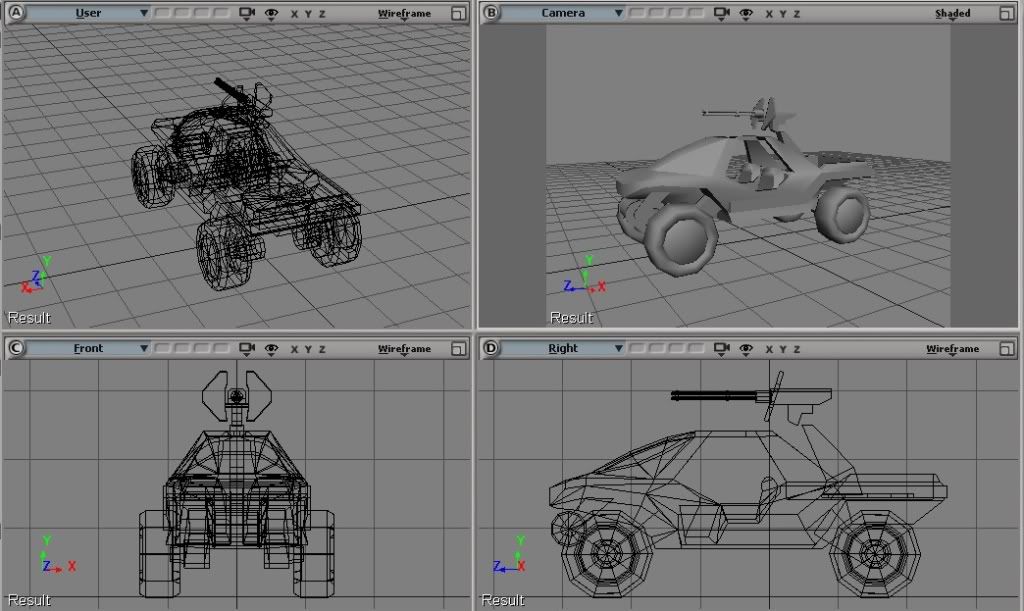Select last memo camera slot in User viewport
The image size is (1024, 611).
pyautogui.click(x=221, y=13)
